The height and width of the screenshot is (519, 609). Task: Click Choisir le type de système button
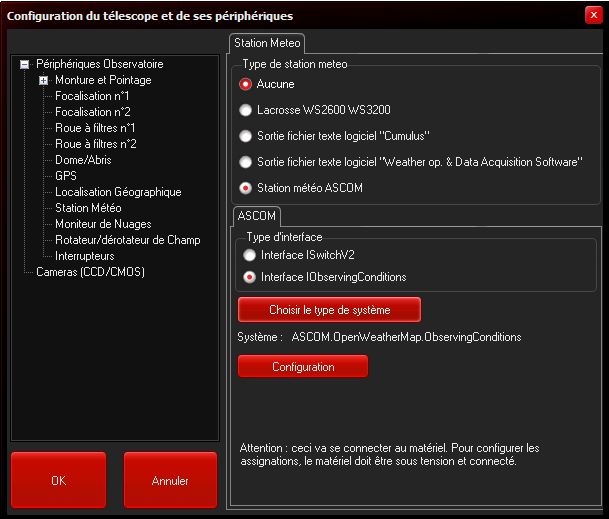click(x=329, y=310)
